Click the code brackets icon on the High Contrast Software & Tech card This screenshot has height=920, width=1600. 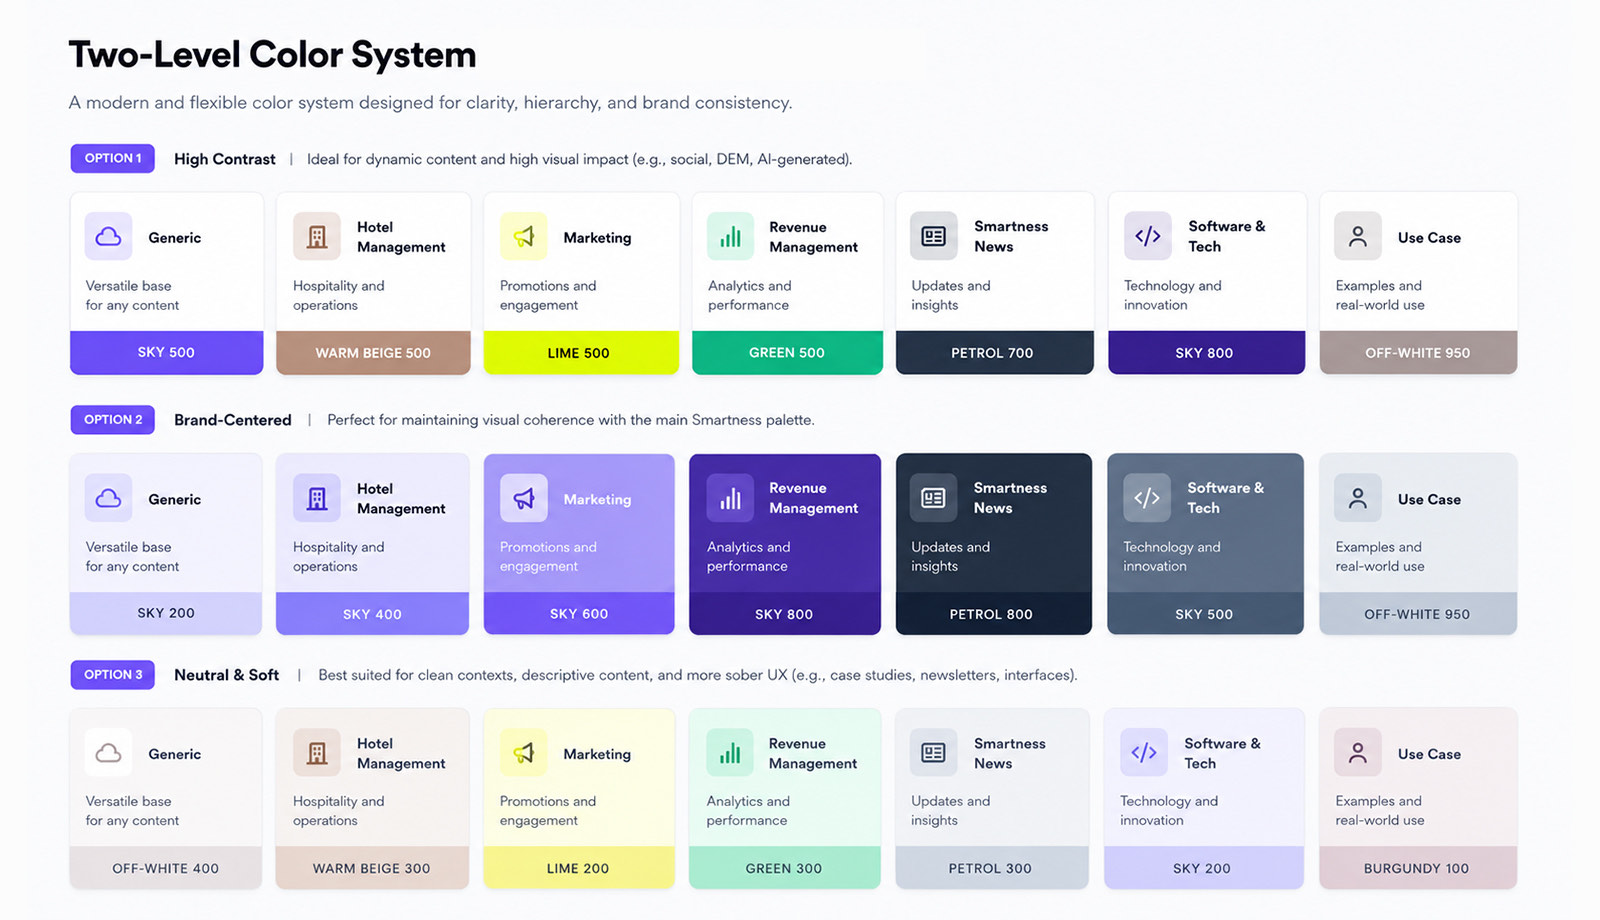[x=1148, y=236]
